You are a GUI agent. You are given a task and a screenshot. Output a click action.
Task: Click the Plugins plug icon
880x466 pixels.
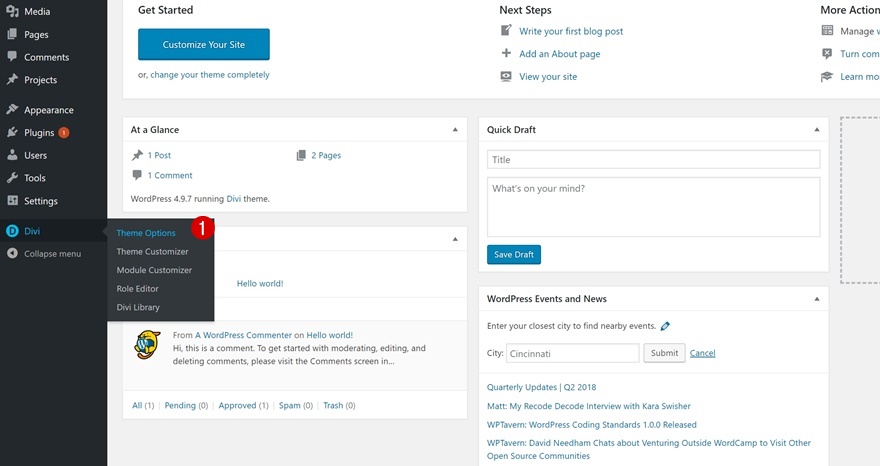tap(12, 132)
